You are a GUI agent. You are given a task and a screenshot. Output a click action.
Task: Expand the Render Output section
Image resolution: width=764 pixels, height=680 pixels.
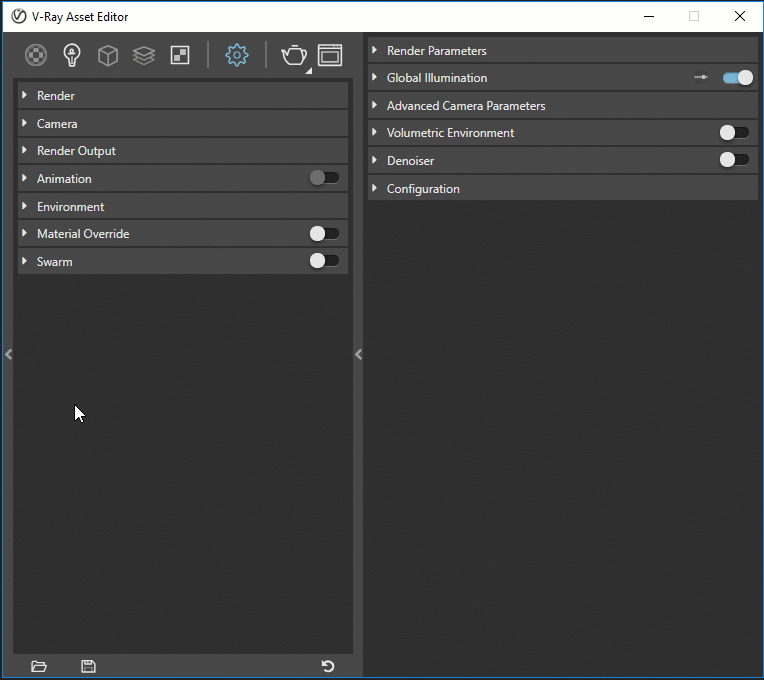[76, 151]
